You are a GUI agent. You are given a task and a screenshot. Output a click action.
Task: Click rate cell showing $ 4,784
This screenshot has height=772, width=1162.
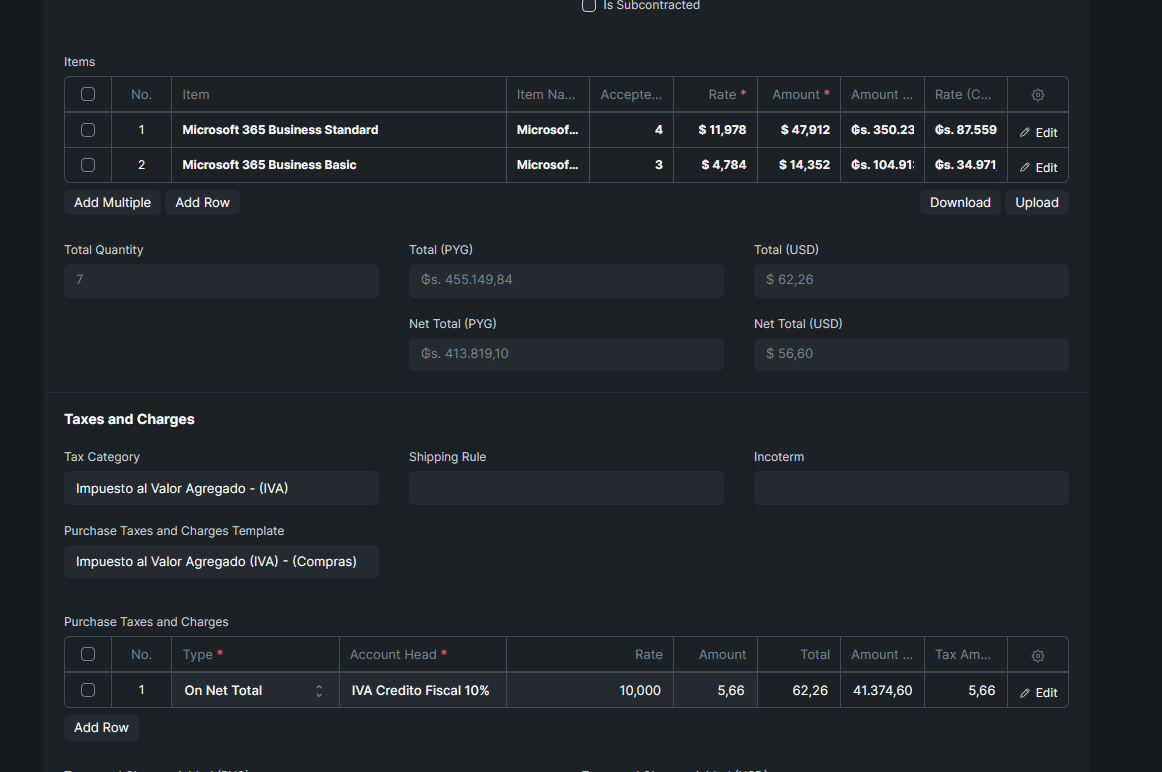pyautogui.click(x=715, y=164)
